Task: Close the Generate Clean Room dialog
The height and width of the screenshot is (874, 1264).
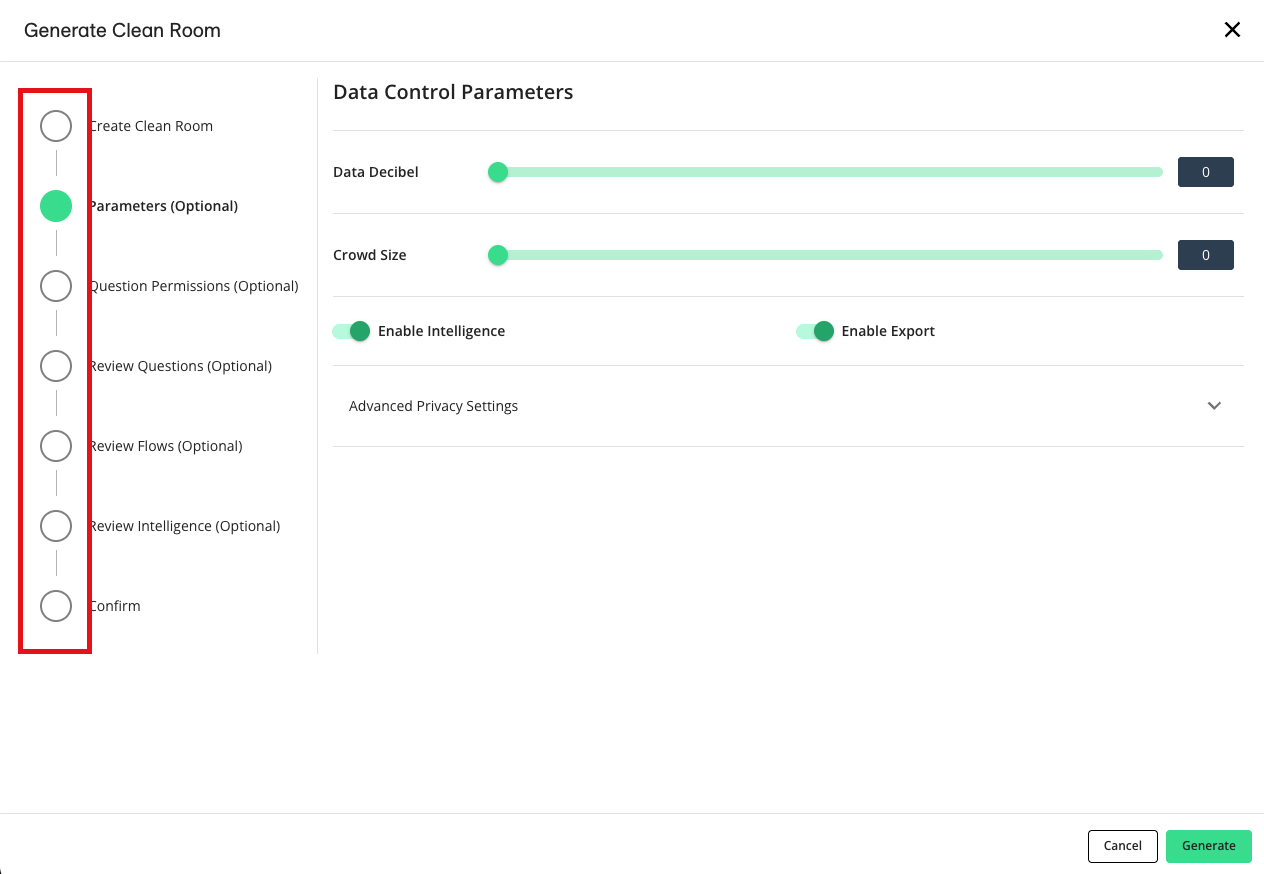Action: point(1232,30)
